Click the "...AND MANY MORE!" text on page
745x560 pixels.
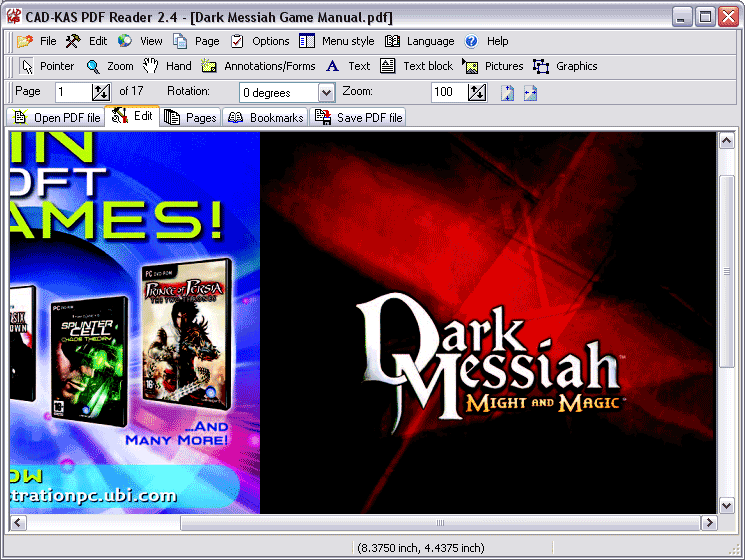point(177,433)
